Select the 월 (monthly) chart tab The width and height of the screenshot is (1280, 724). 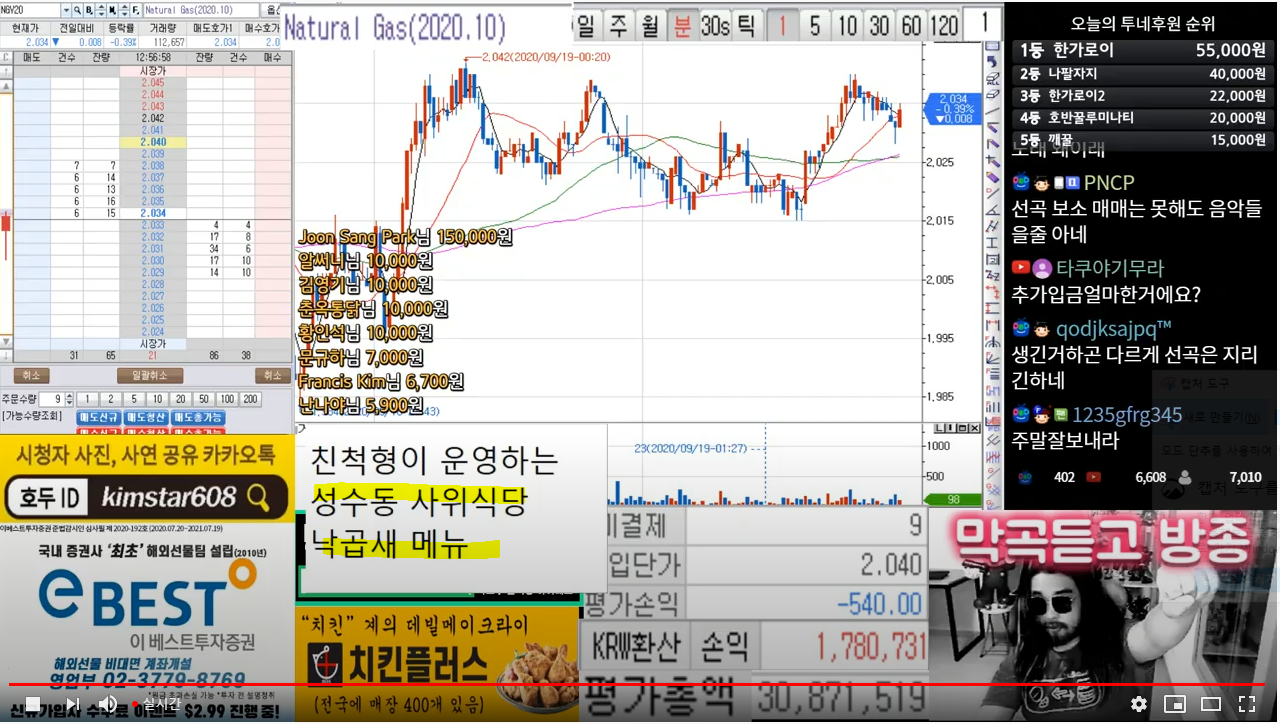pyautogui.click(x=651, y=24)
